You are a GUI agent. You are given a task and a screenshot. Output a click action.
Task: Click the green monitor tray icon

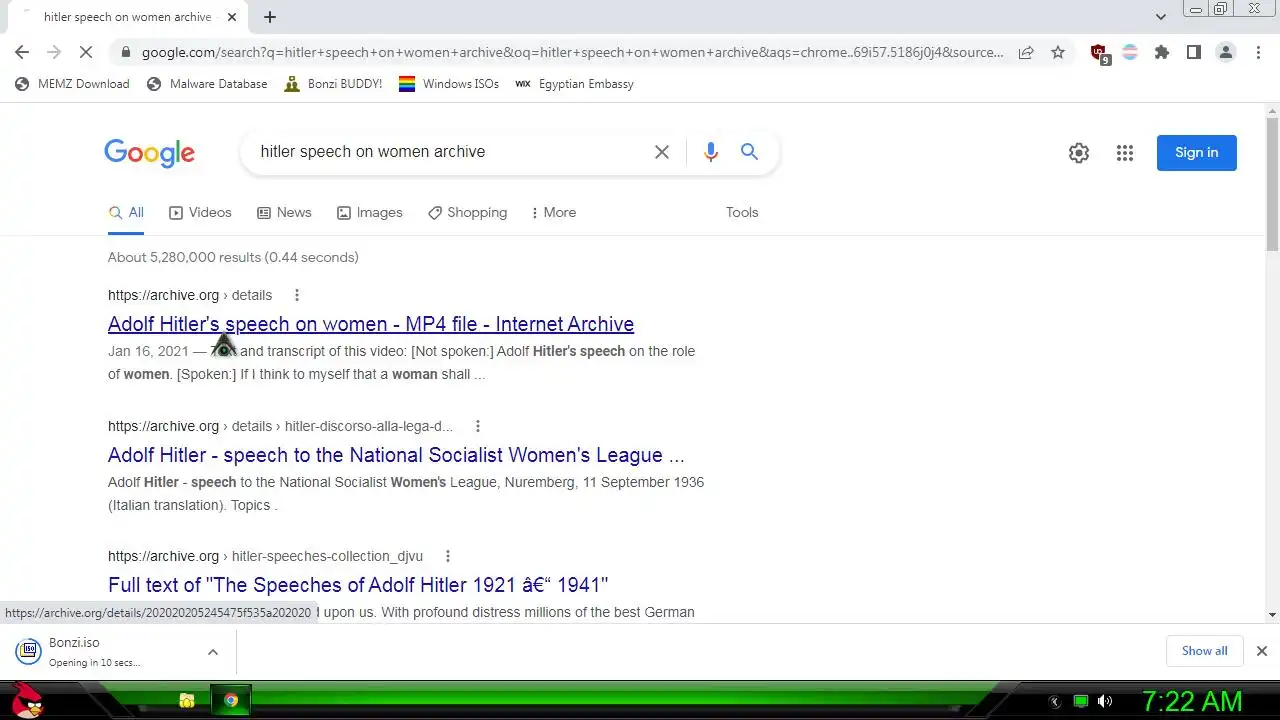click(1080, 701)
